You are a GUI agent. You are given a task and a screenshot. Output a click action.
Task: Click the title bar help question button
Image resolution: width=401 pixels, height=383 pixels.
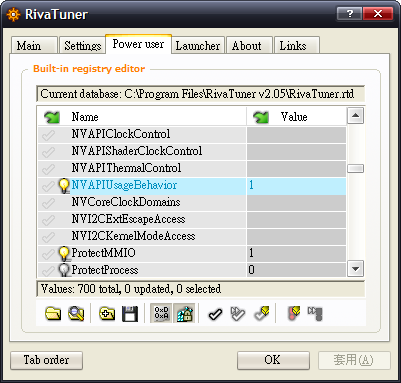pyautogui.click(x=350, y=14)
